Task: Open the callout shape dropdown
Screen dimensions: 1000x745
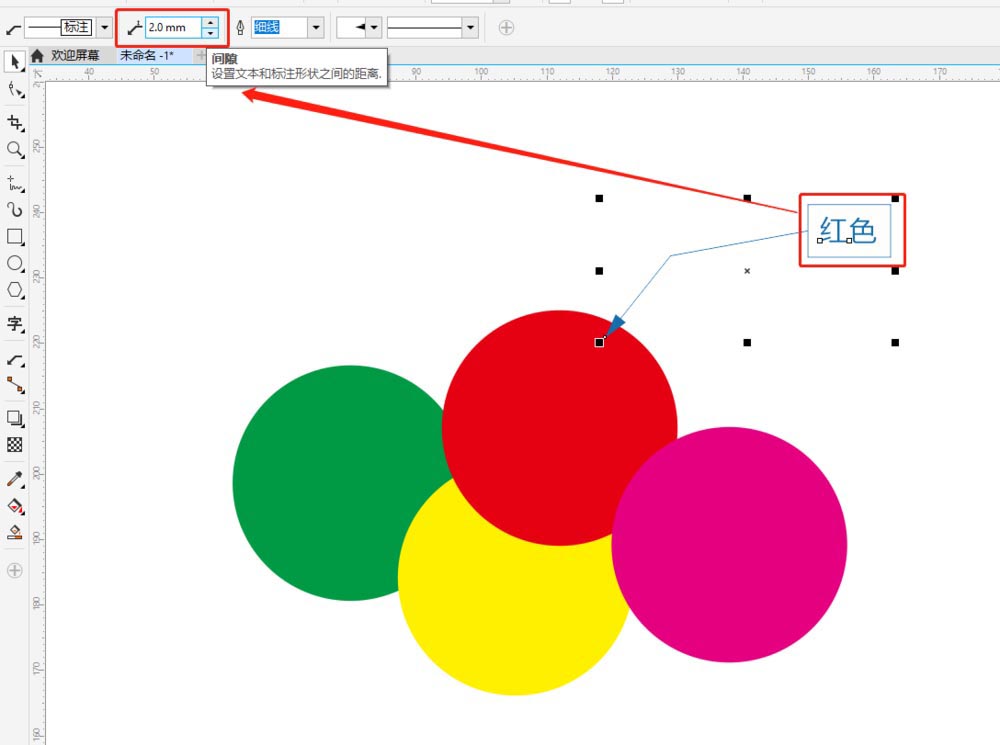Action: (105, 27)
